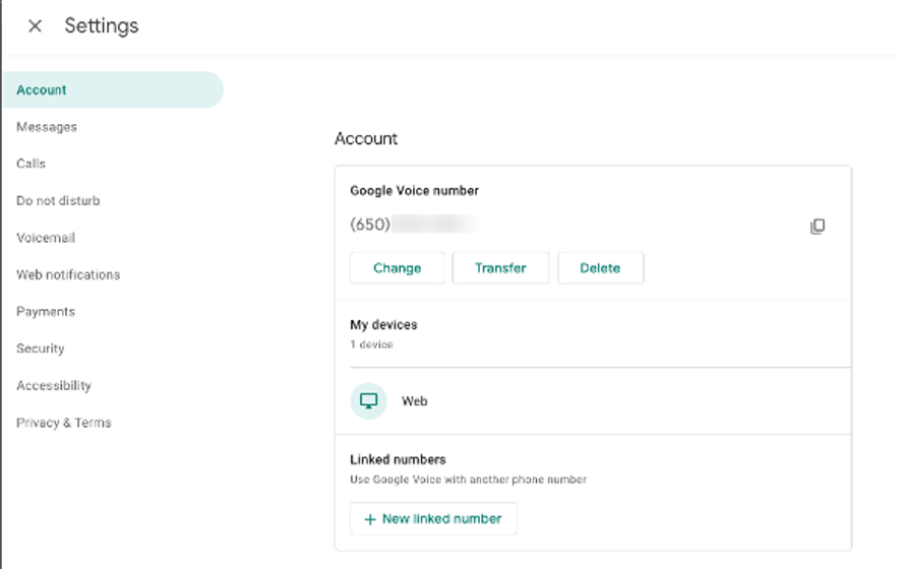The image size is (900, 569).
Task: Add a New linked number
Action: 441,519
